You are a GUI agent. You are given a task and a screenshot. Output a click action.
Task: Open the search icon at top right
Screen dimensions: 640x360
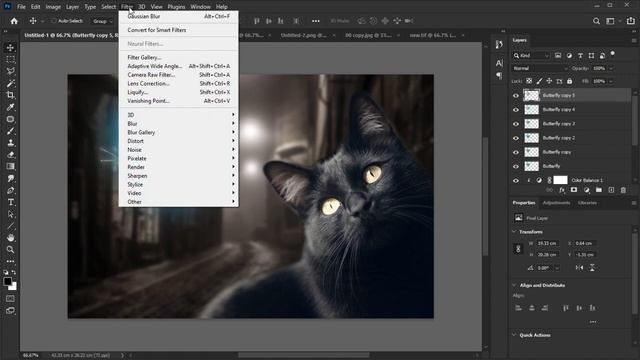(x=596, y=21)
